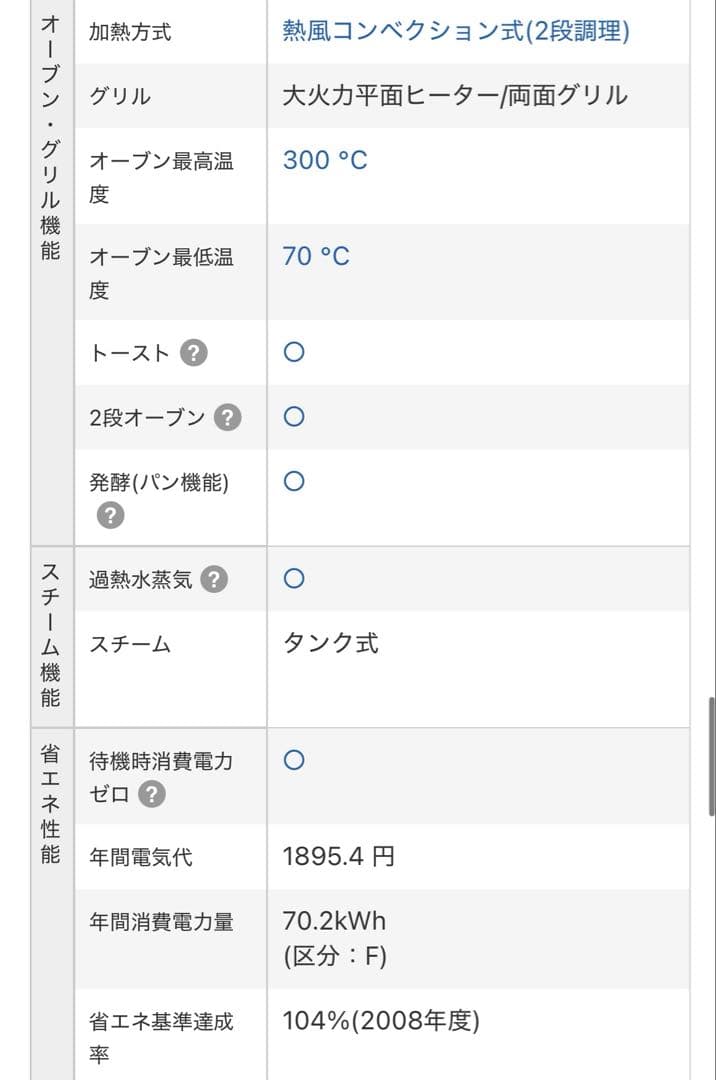Open the 熱風コンベクション式(2段調理) link
Screen dimensions: 716x1080
tap(456, 32)
